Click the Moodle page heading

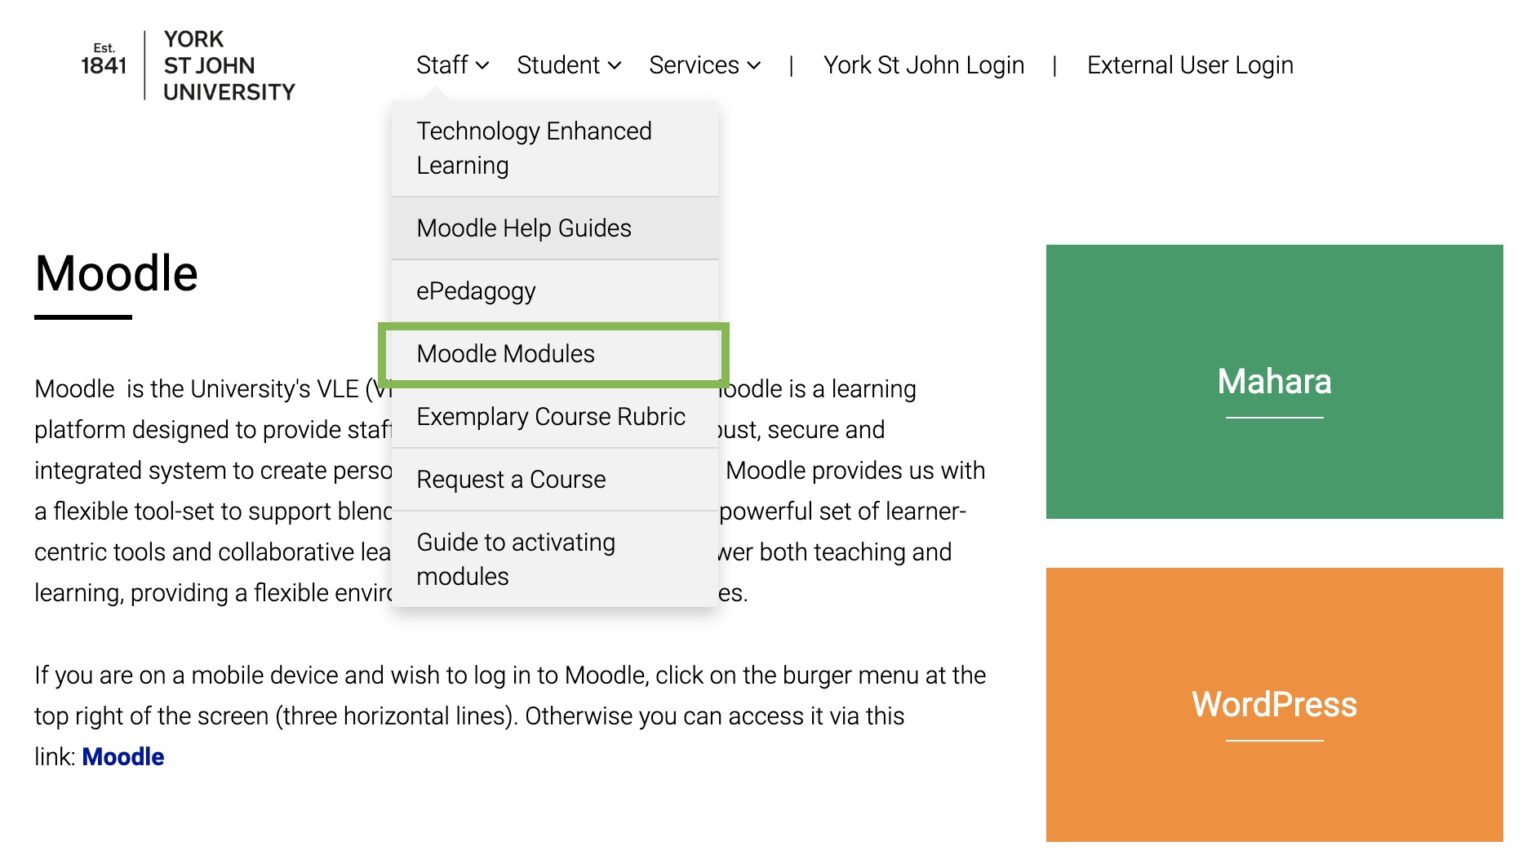115,273
